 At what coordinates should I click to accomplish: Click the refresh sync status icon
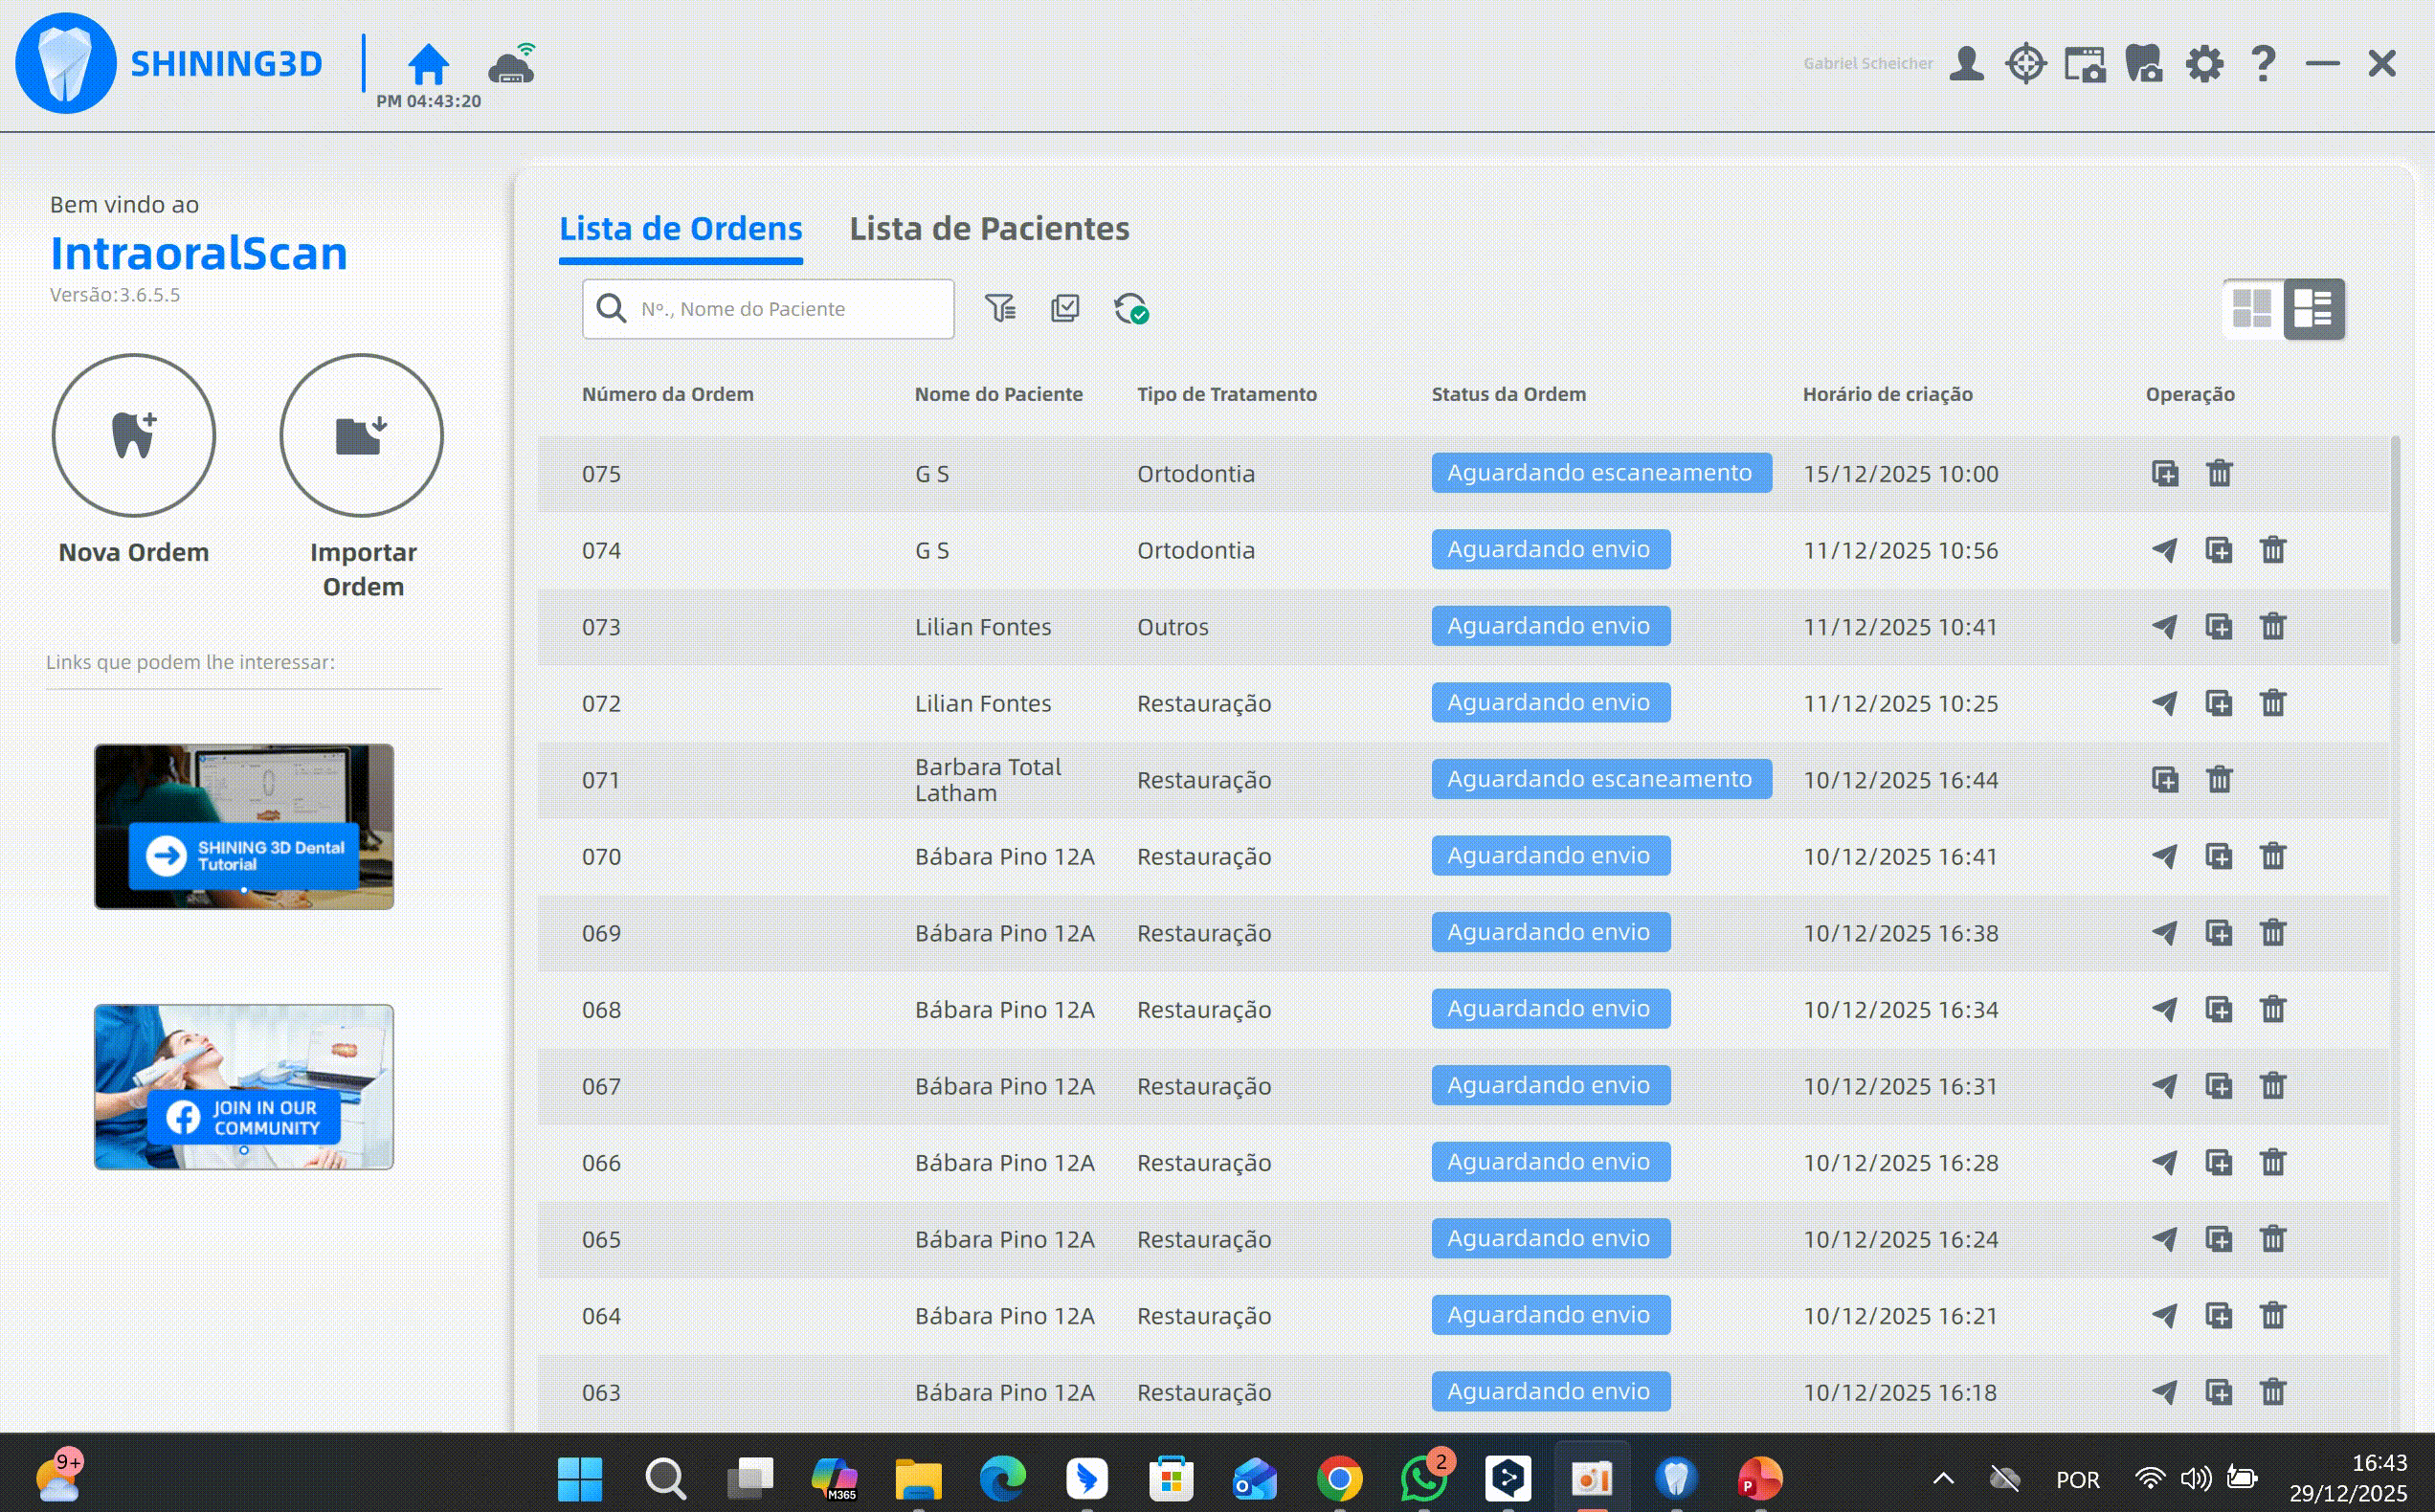[x=1131, y=308]
